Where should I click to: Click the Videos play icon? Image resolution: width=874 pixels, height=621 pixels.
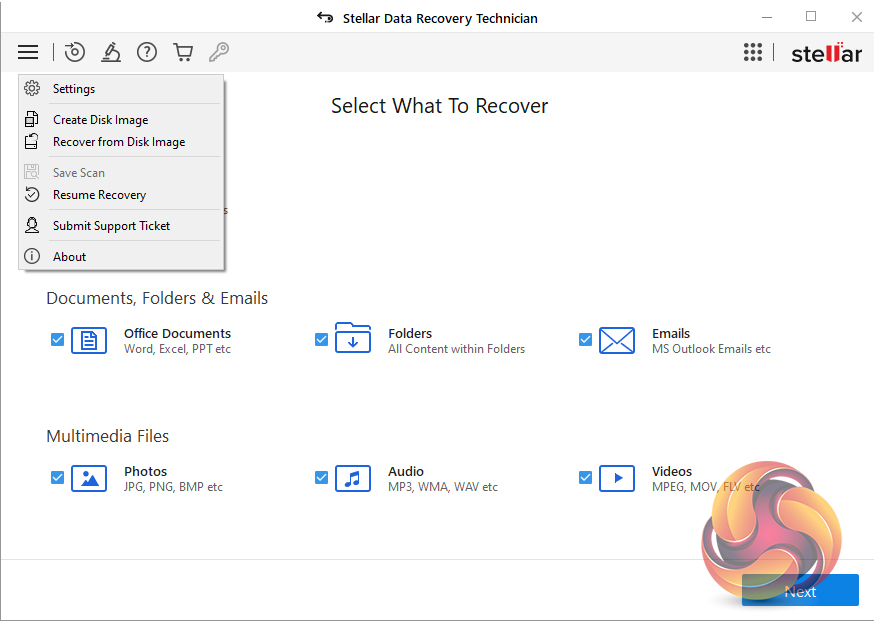coord(617,478)
